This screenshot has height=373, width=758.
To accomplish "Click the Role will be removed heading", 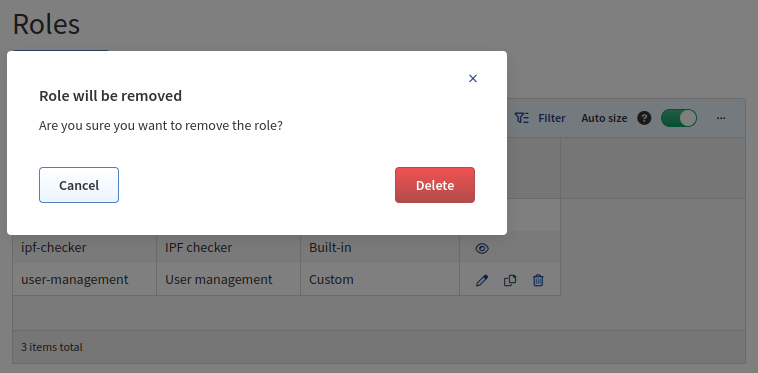I will click(111, 96).
